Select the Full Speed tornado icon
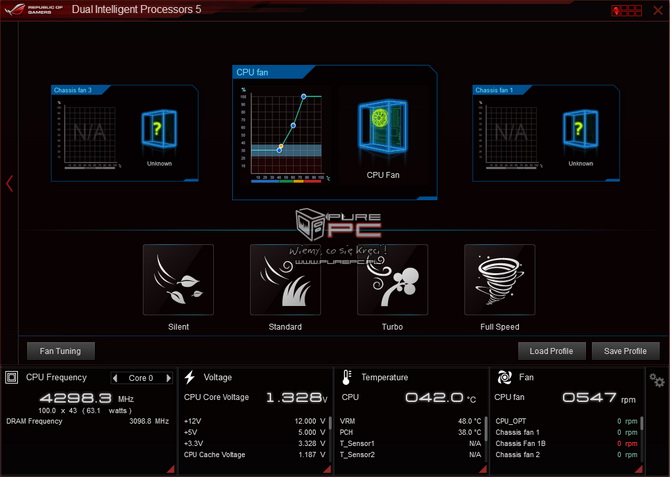 click(500, 280)
